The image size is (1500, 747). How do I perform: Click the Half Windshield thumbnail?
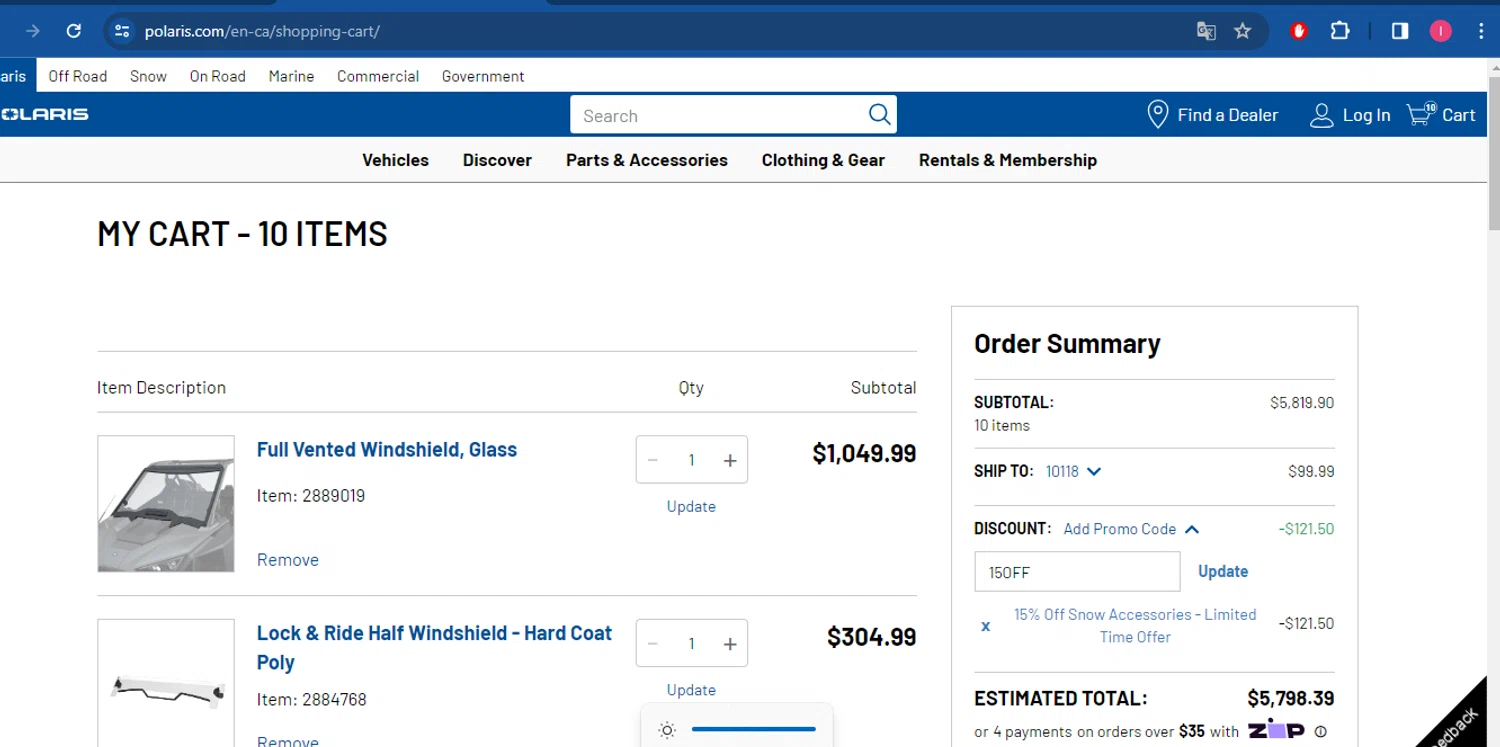(x=166, y=683)
